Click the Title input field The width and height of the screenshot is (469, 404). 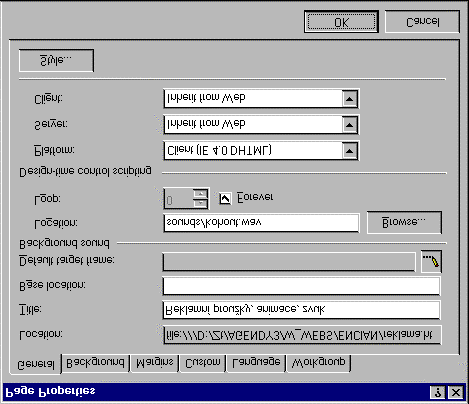[301, 310]
